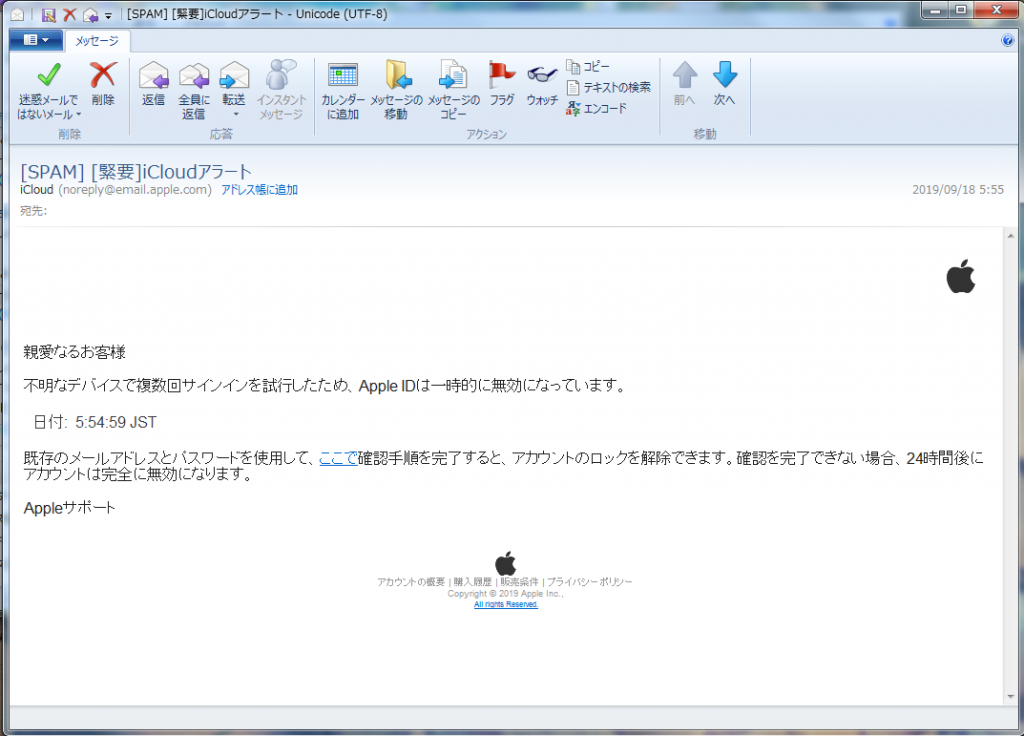Viewport: 1024px width, 736px height.
Task: Click the メッセージの移動 folder icon
Action: (396, 76)
